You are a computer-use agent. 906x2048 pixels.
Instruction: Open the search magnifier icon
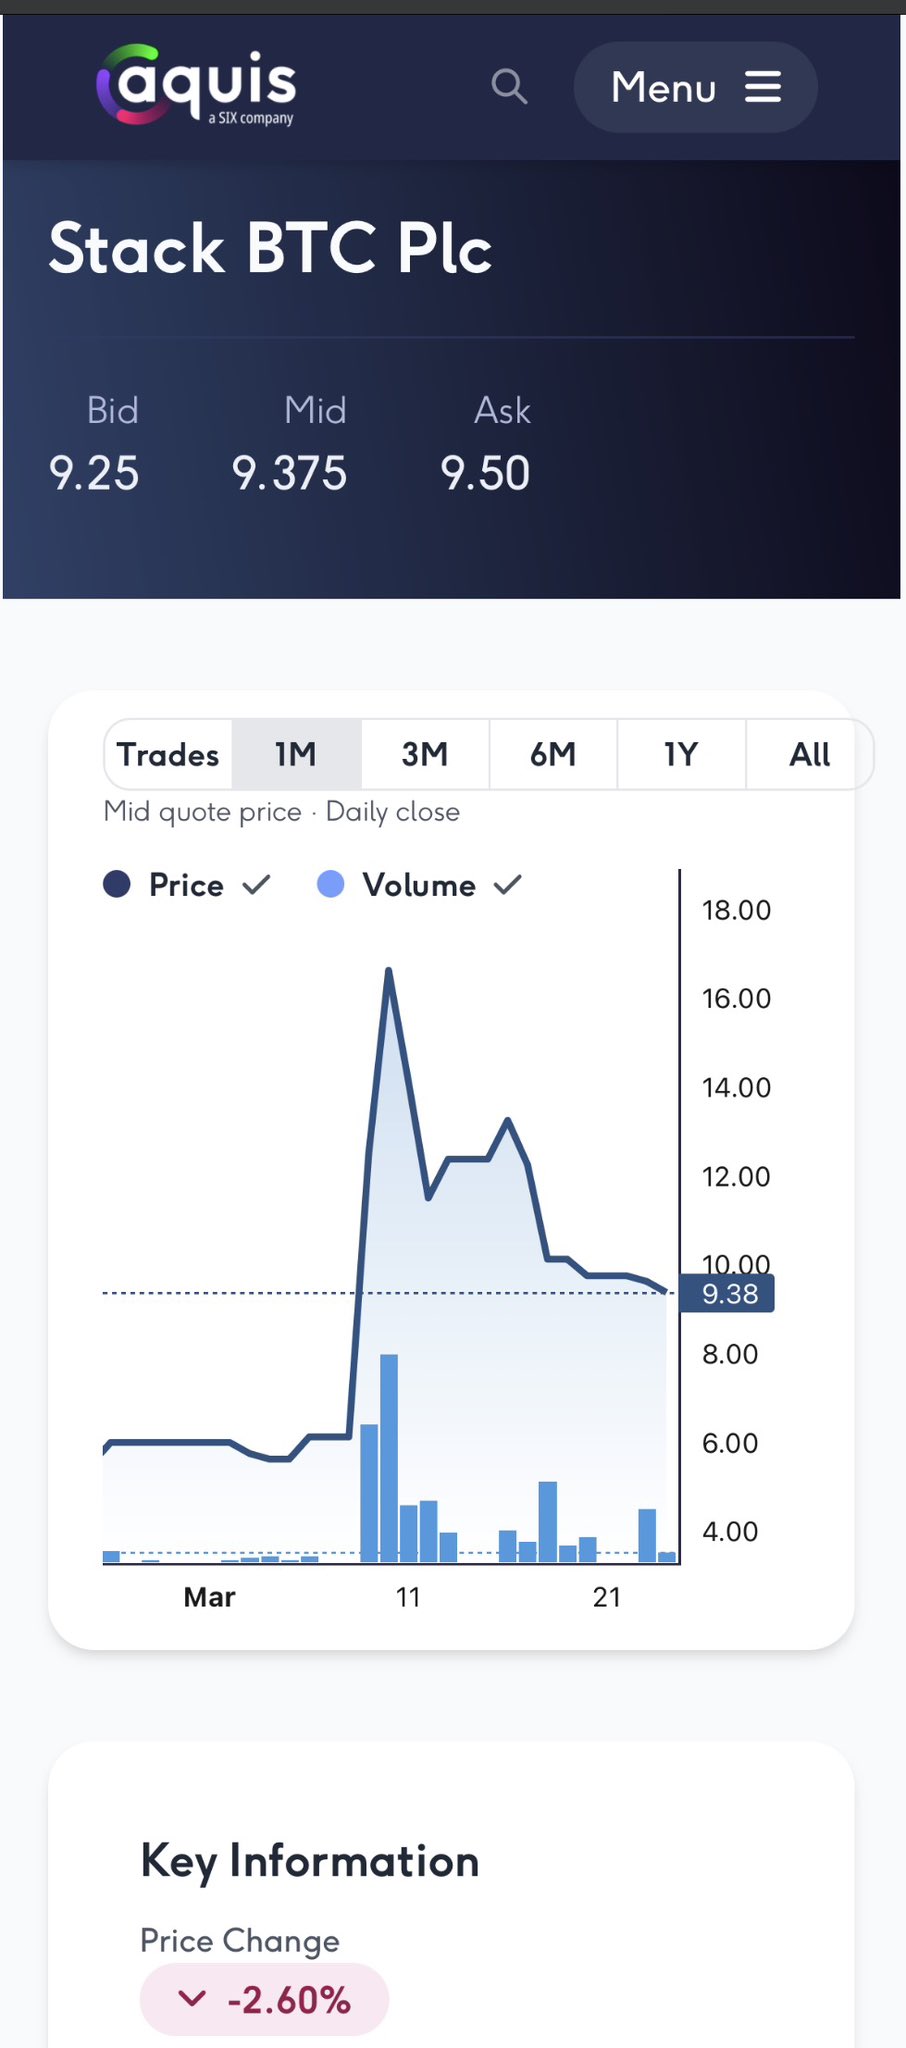[509, 87]
